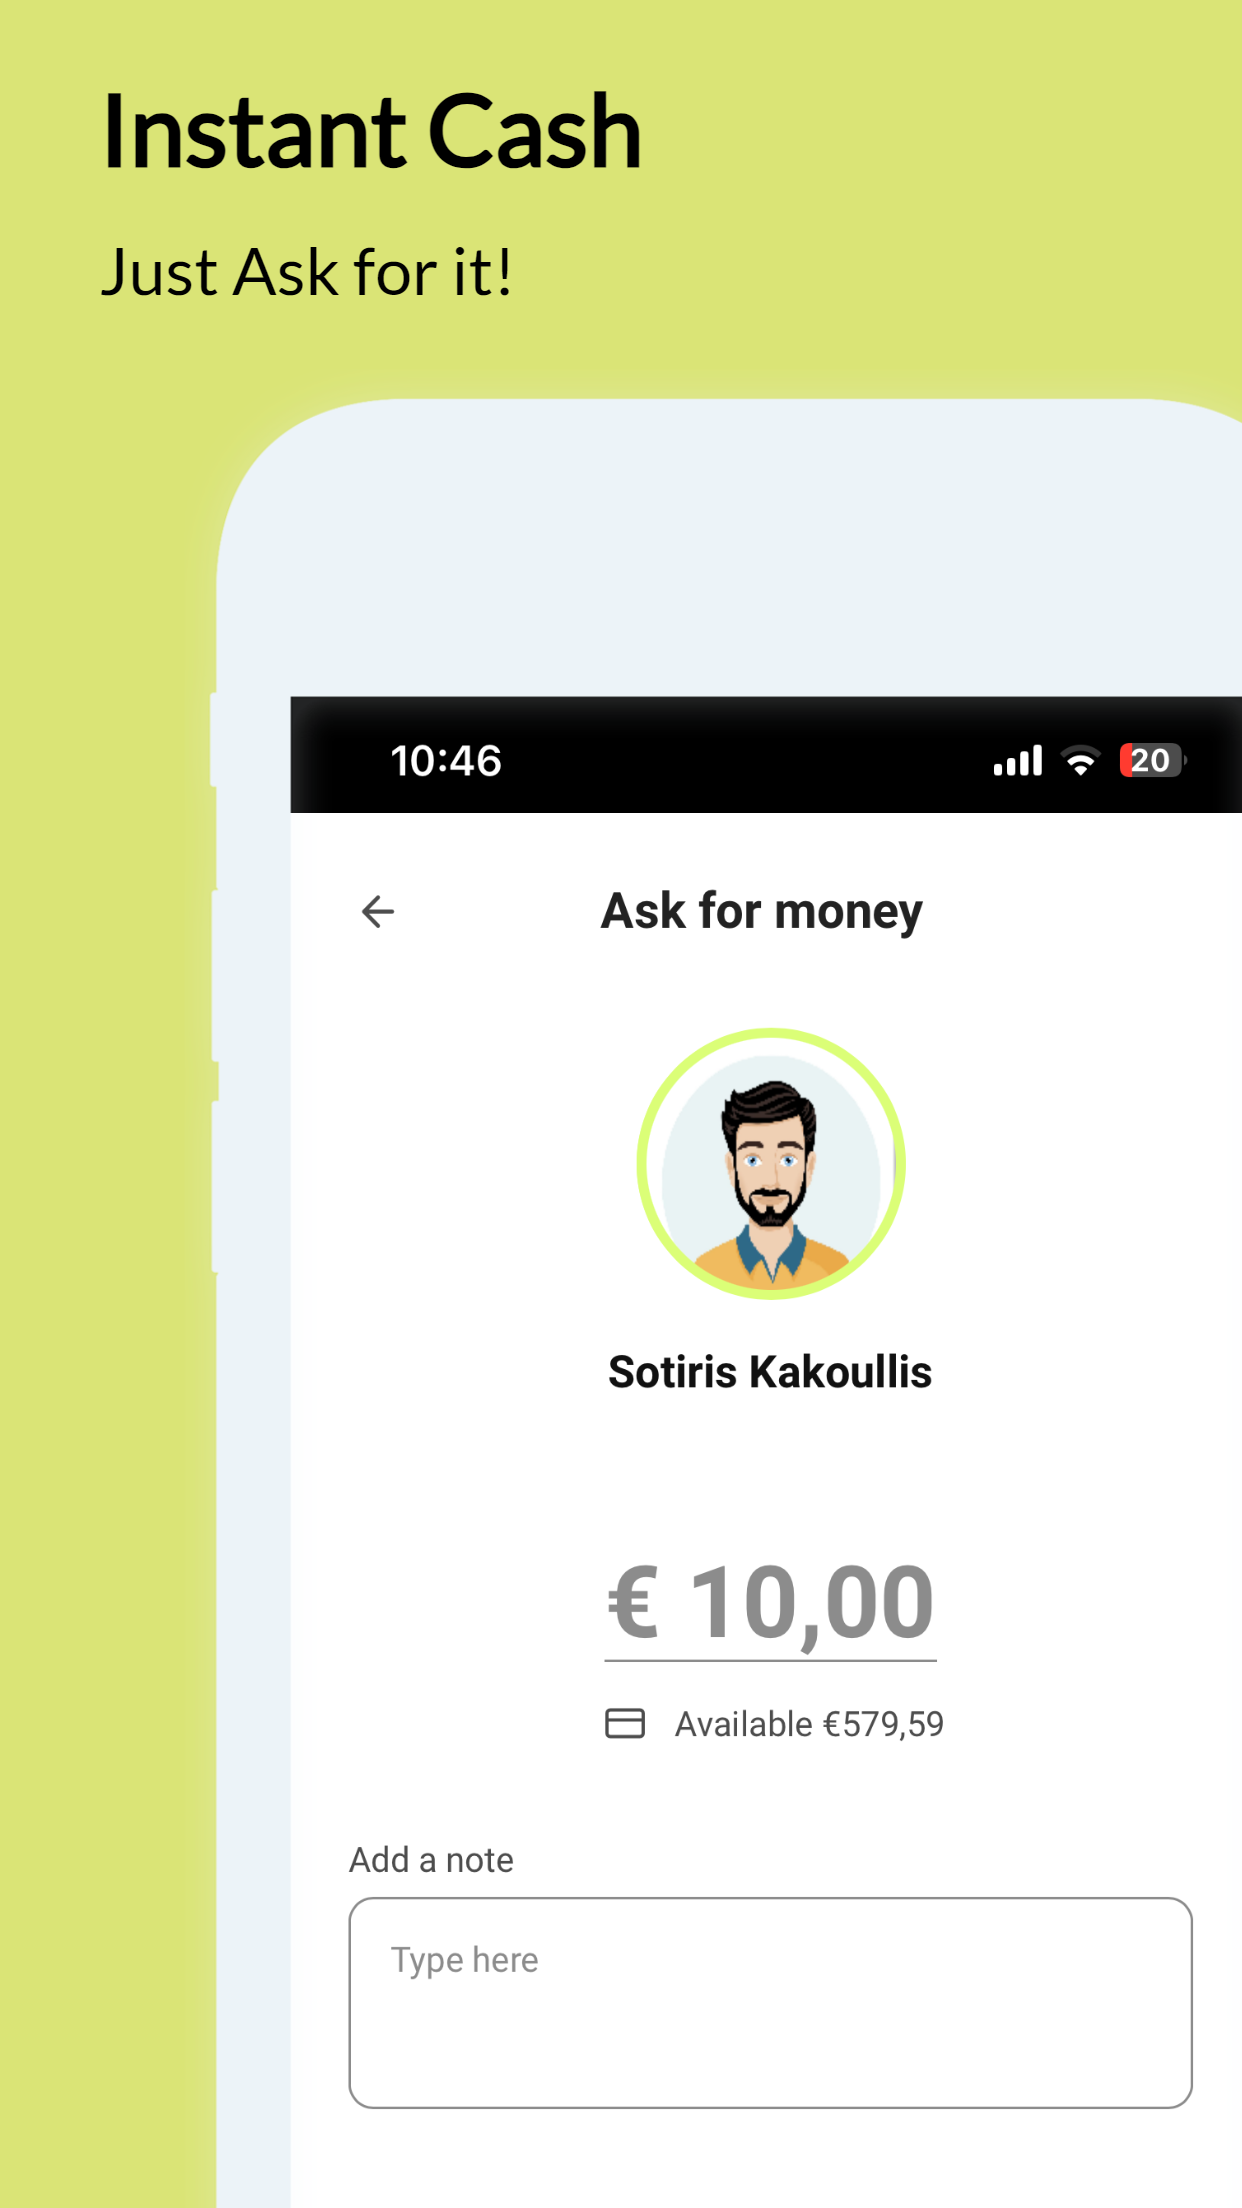Viewport: 1242px width, 2208px height.
Task: Tap the Sotiris Kakoullis name label
Action: (x=770, y=1372)
